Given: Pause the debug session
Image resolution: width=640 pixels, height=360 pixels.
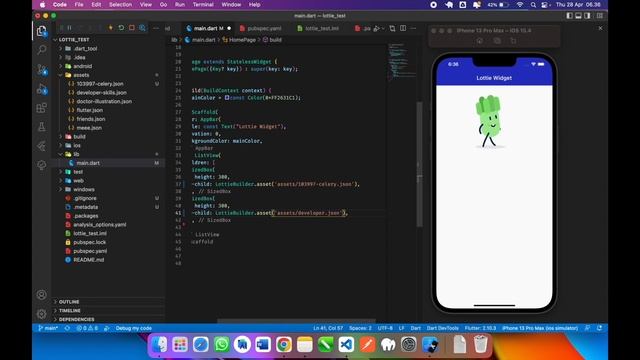Looking at the screenshot, I should tap(69, 28).
